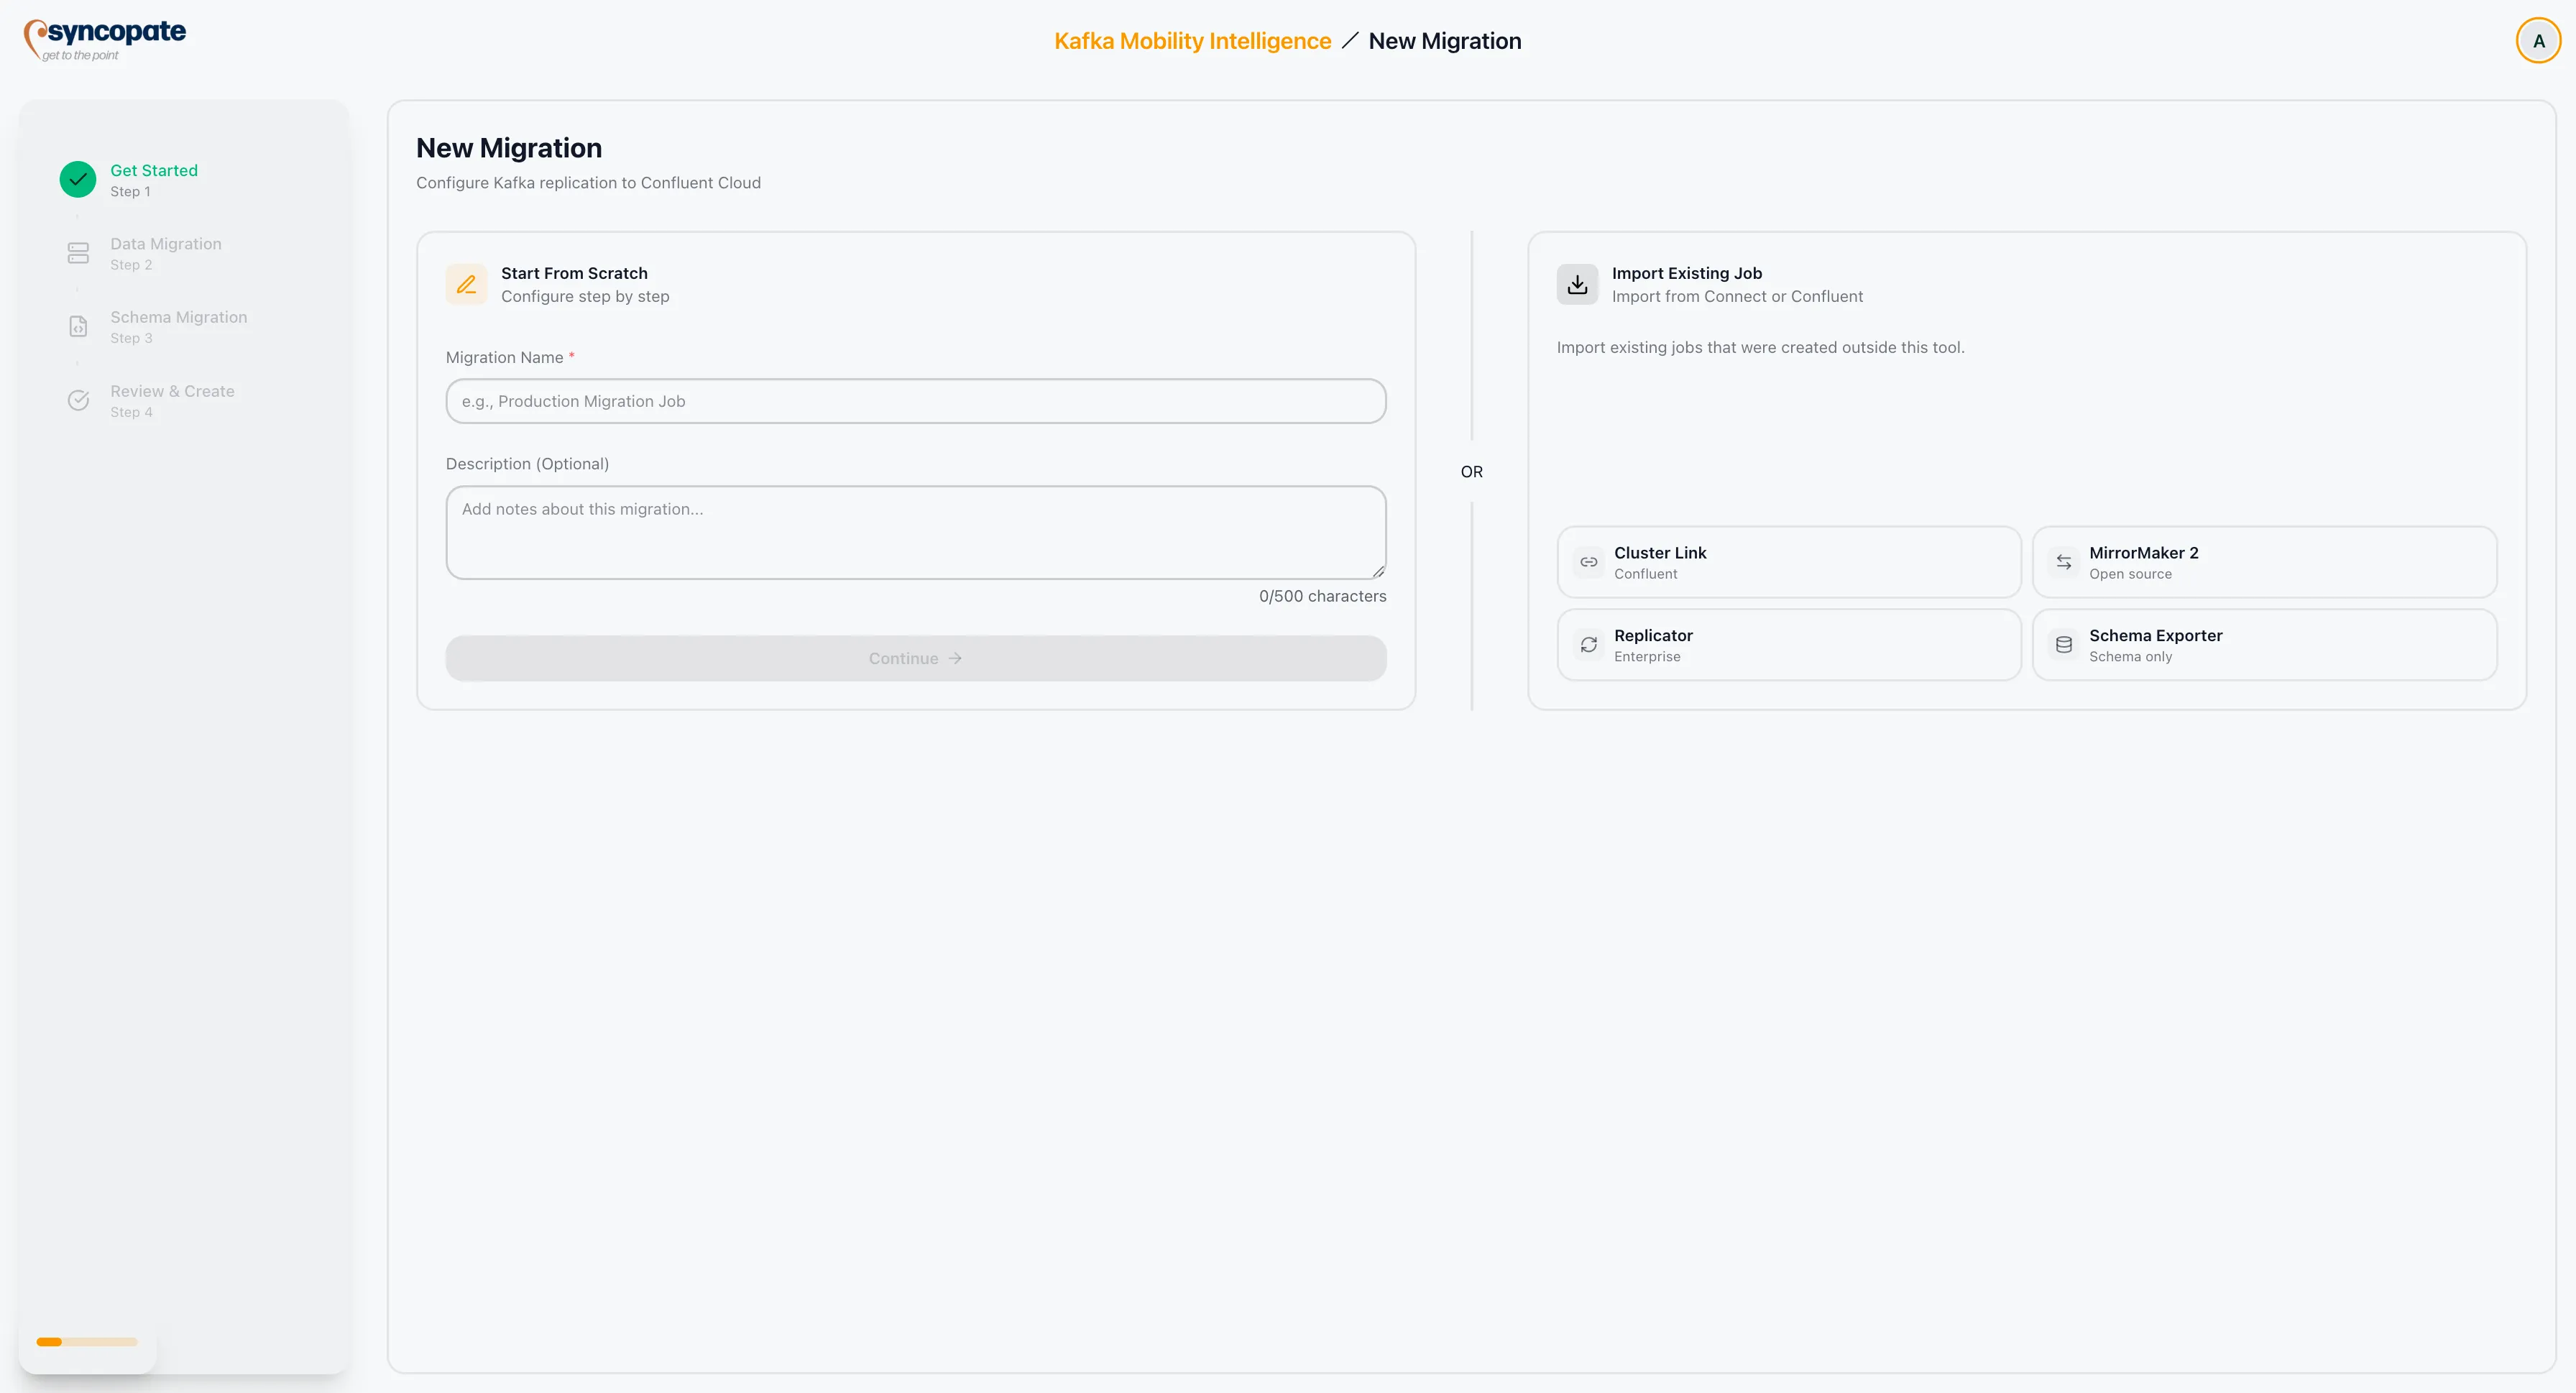Click the Schema Exporter database icon
2576x1393 pixels.
coord(2064,644)
